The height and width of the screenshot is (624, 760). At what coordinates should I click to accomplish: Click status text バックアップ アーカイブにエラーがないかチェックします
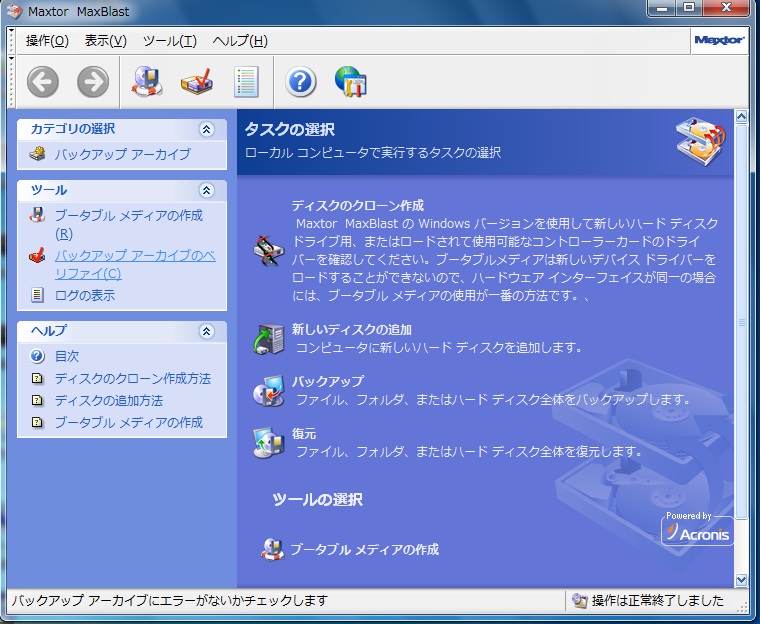pos(170,601)
